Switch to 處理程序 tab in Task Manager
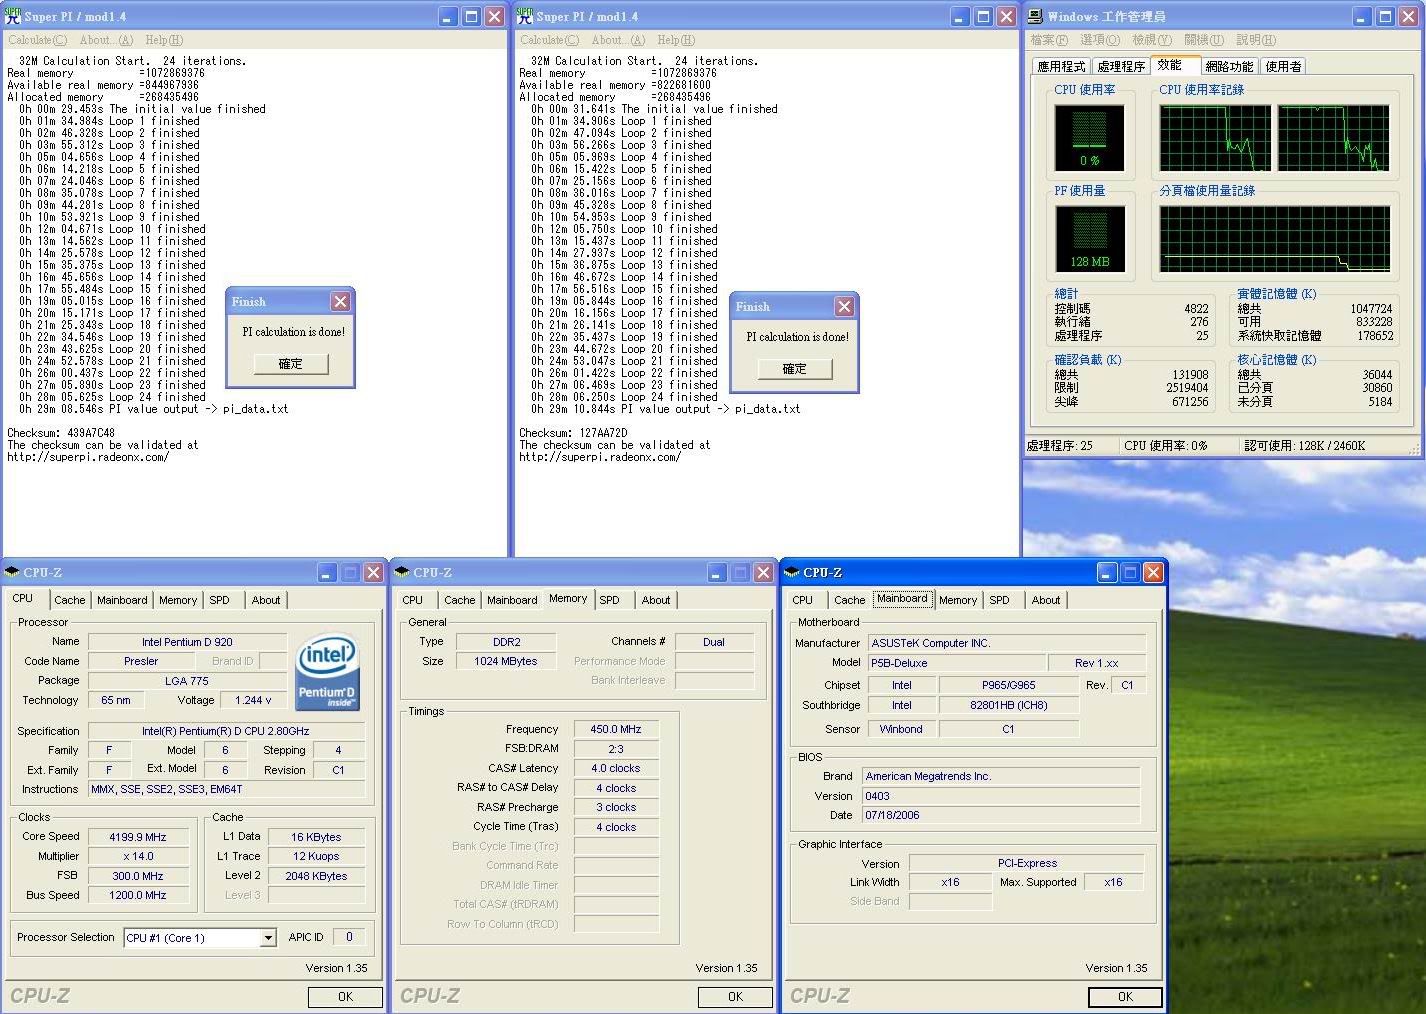This screenshot has width=1426, height=1014. [1121, 66]
